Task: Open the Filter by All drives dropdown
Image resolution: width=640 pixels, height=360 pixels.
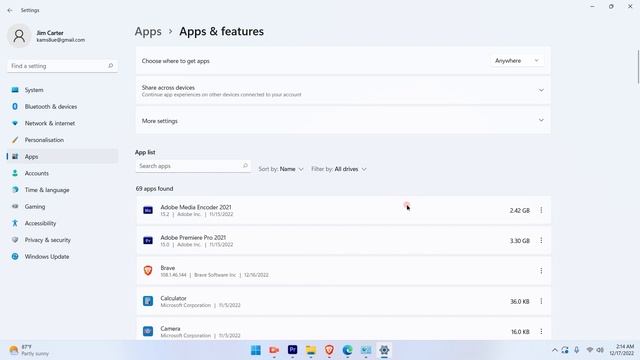Action: (x=339, y=169)
